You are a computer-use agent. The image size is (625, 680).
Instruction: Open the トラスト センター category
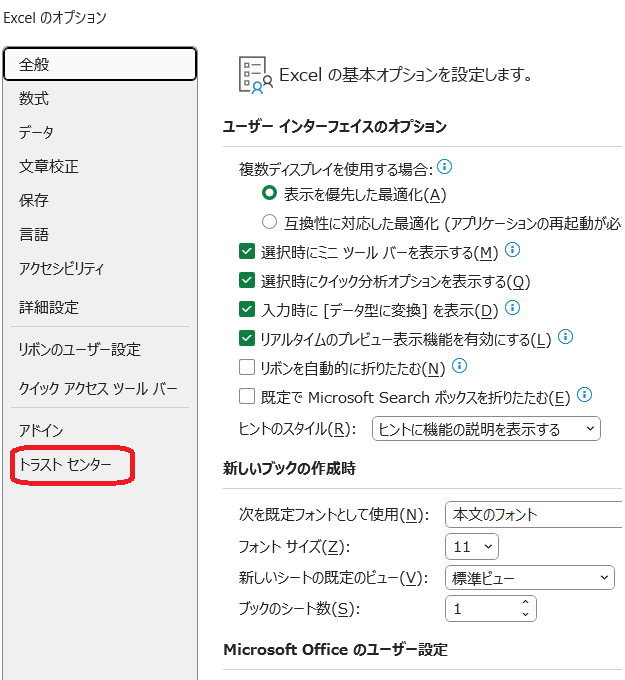click(65, 465)
